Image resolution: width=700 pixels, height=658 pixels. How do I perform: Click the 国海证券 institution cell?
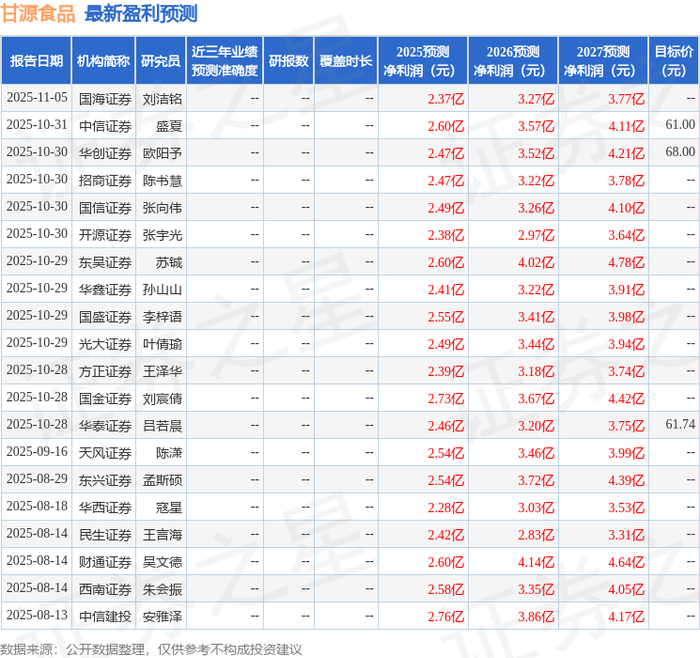point(105,99)
